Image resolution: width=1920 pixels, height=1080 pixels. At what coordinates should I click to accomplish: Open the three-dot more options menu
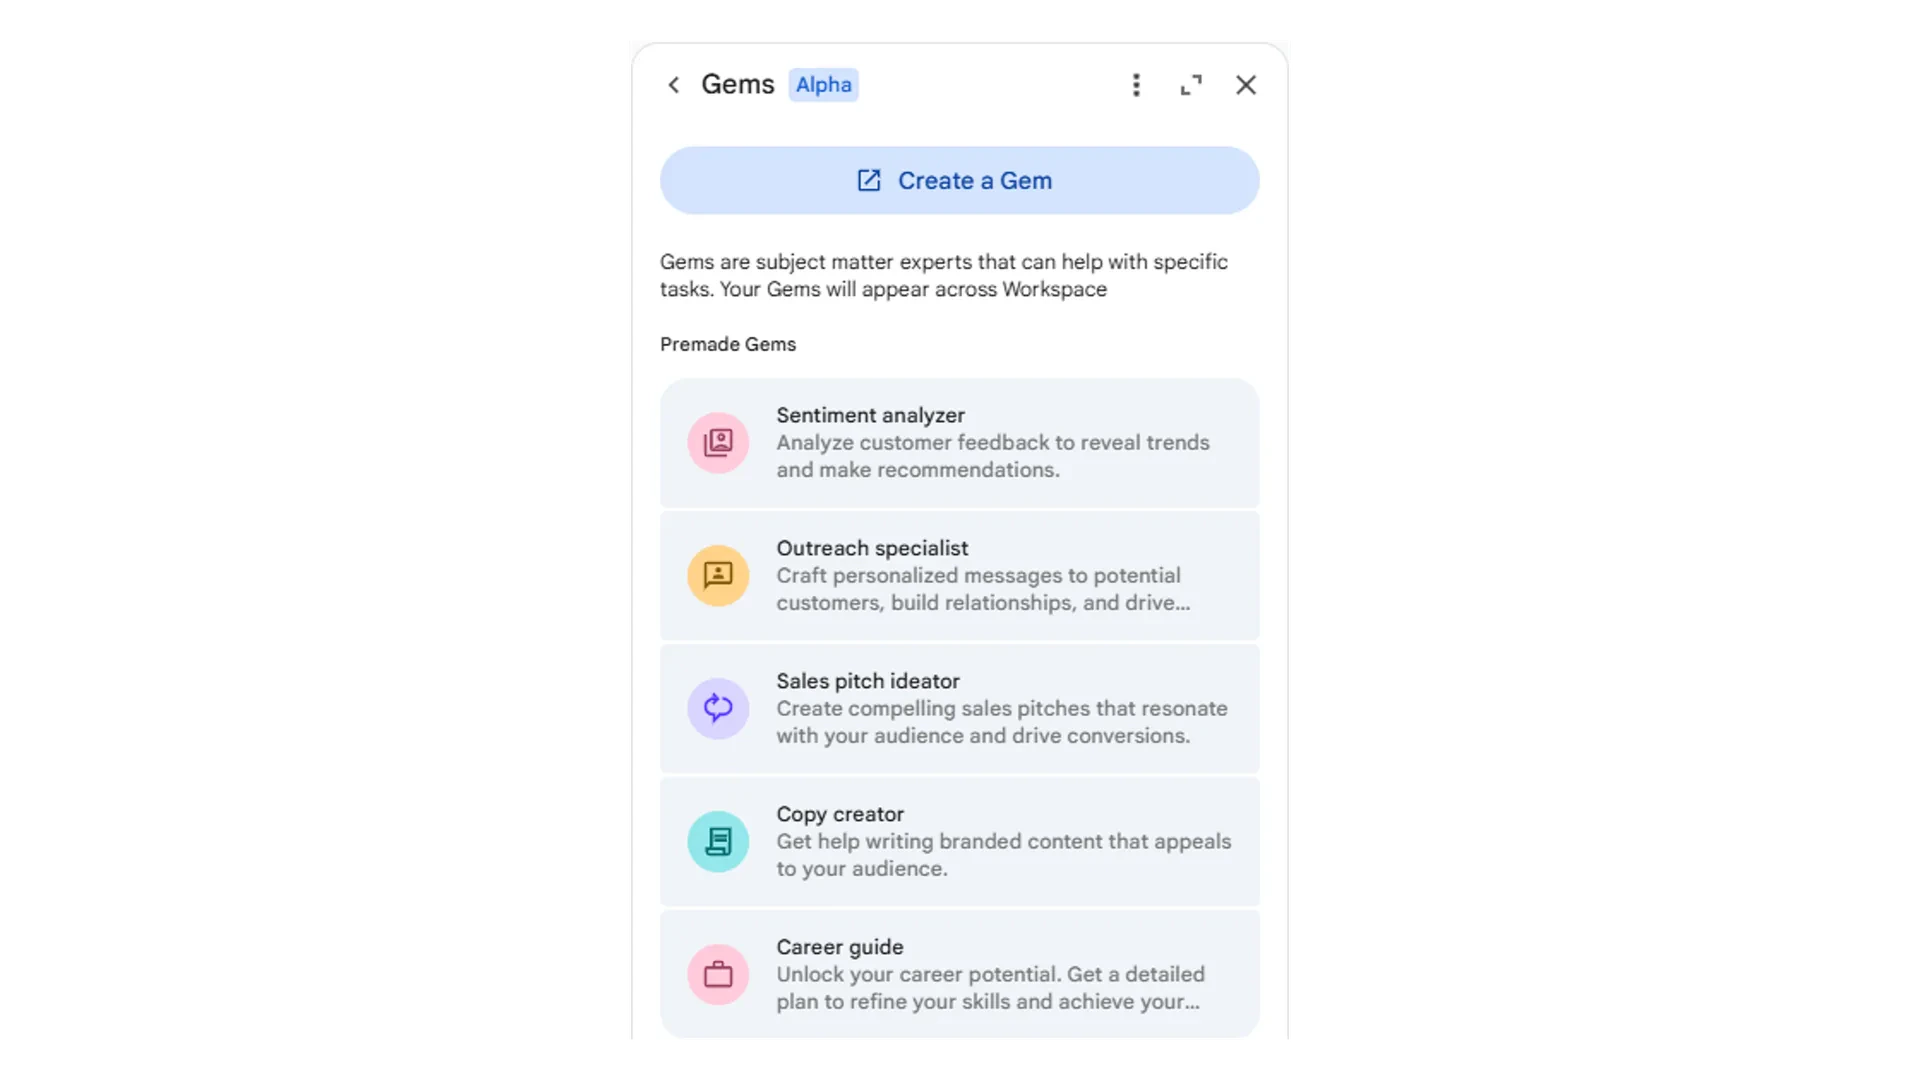1136,85
